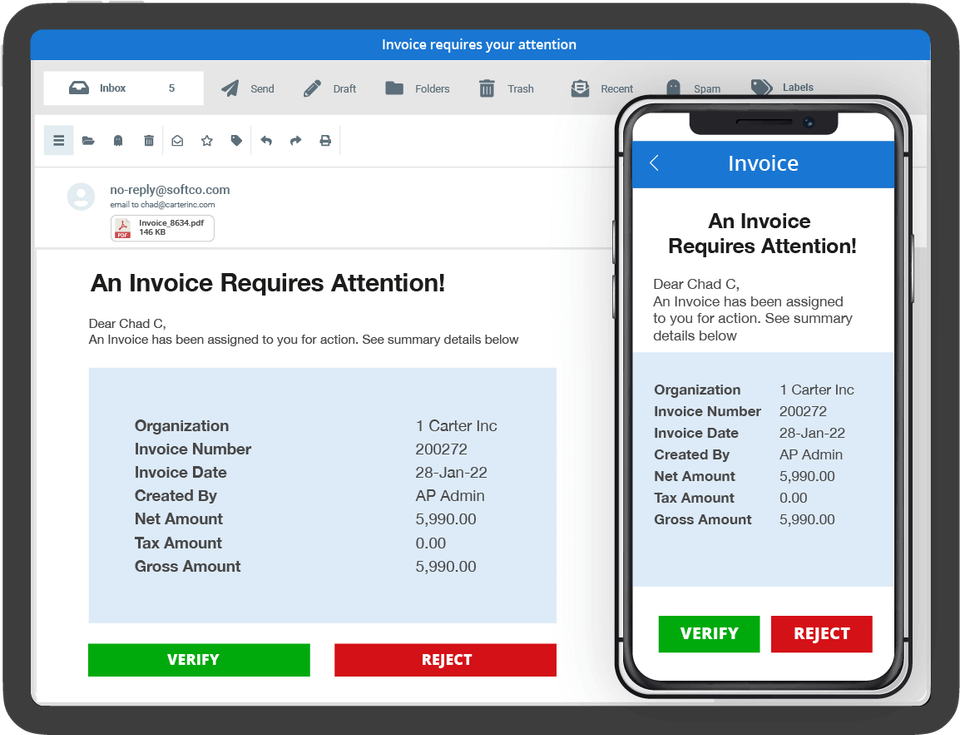Forward the email using the forward arrow

(295, 140)
